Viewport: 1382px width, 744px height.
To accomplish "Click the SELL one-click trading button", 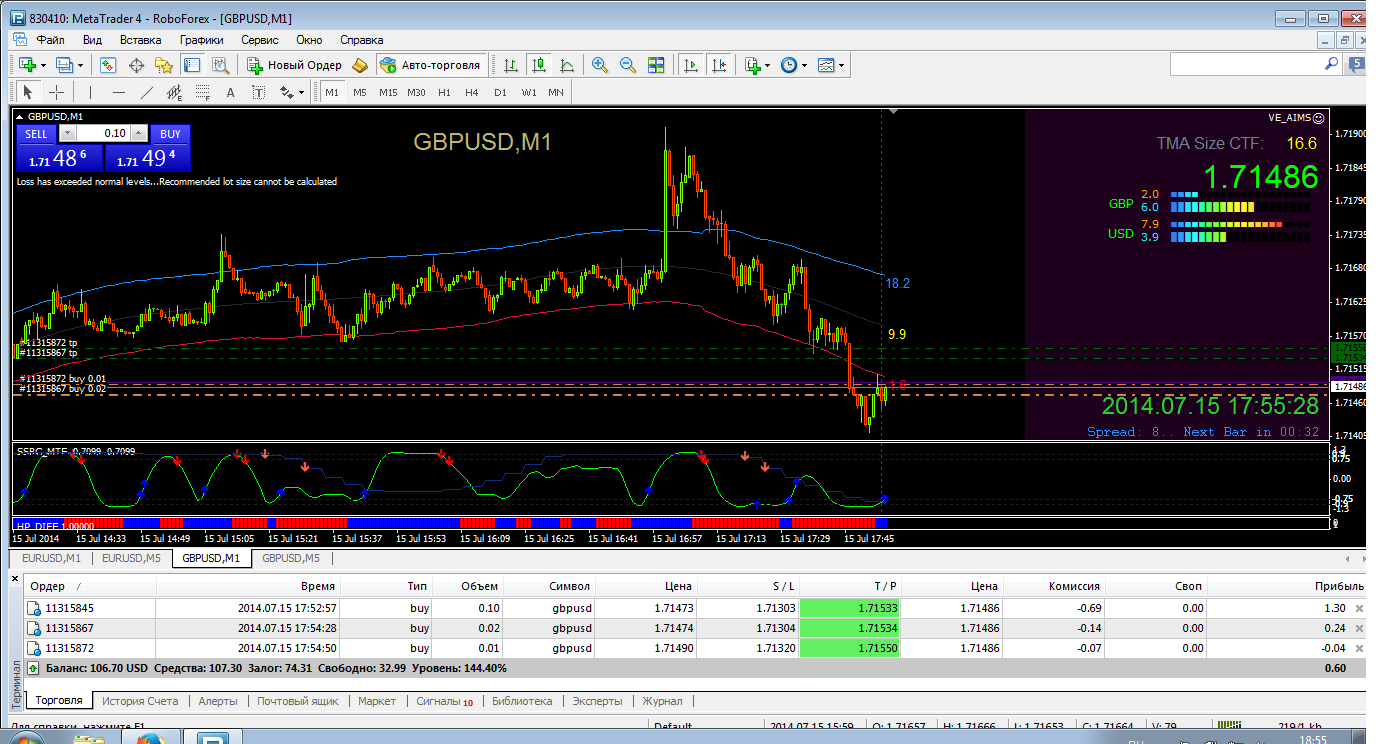I will click(37, 134).
